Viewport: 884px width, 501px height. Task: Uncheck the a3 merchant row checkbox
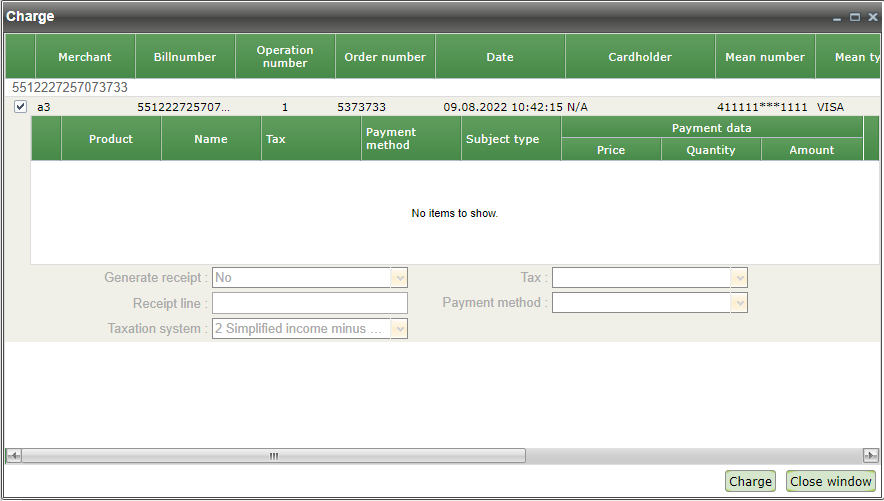pos(20,107)
